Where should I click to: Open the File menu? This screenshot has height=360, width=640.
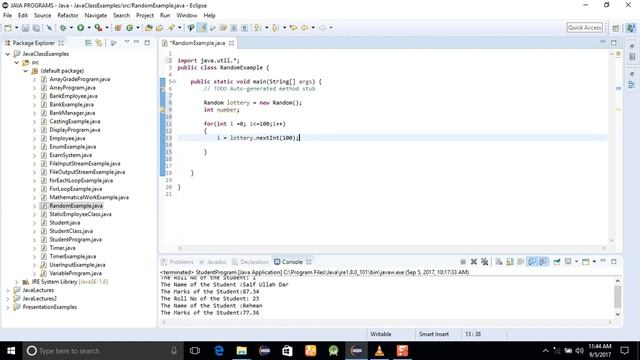pos(7,16)
